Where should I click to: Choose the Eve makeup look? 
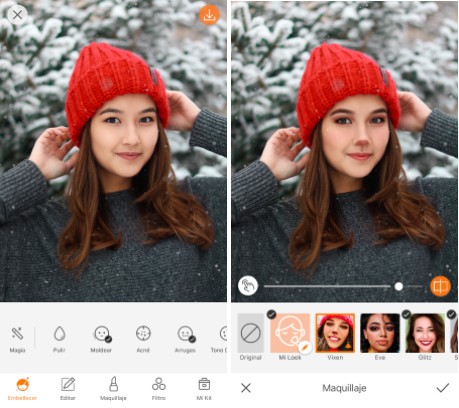click(x=380, y=337)
